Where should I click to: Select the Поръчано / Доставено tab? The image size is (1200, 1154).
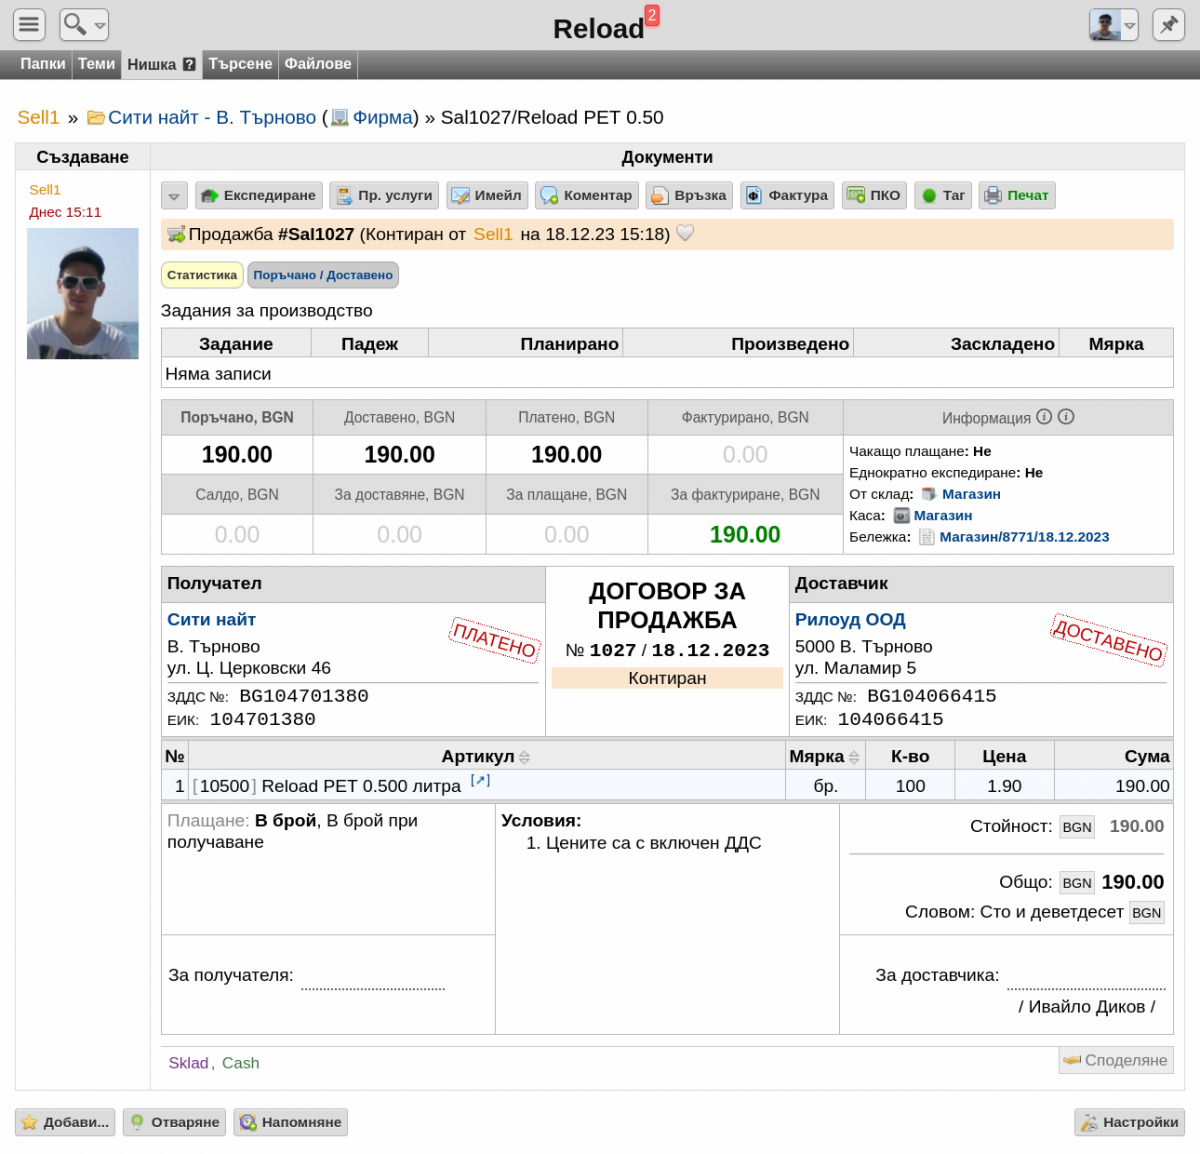point(323,275)
